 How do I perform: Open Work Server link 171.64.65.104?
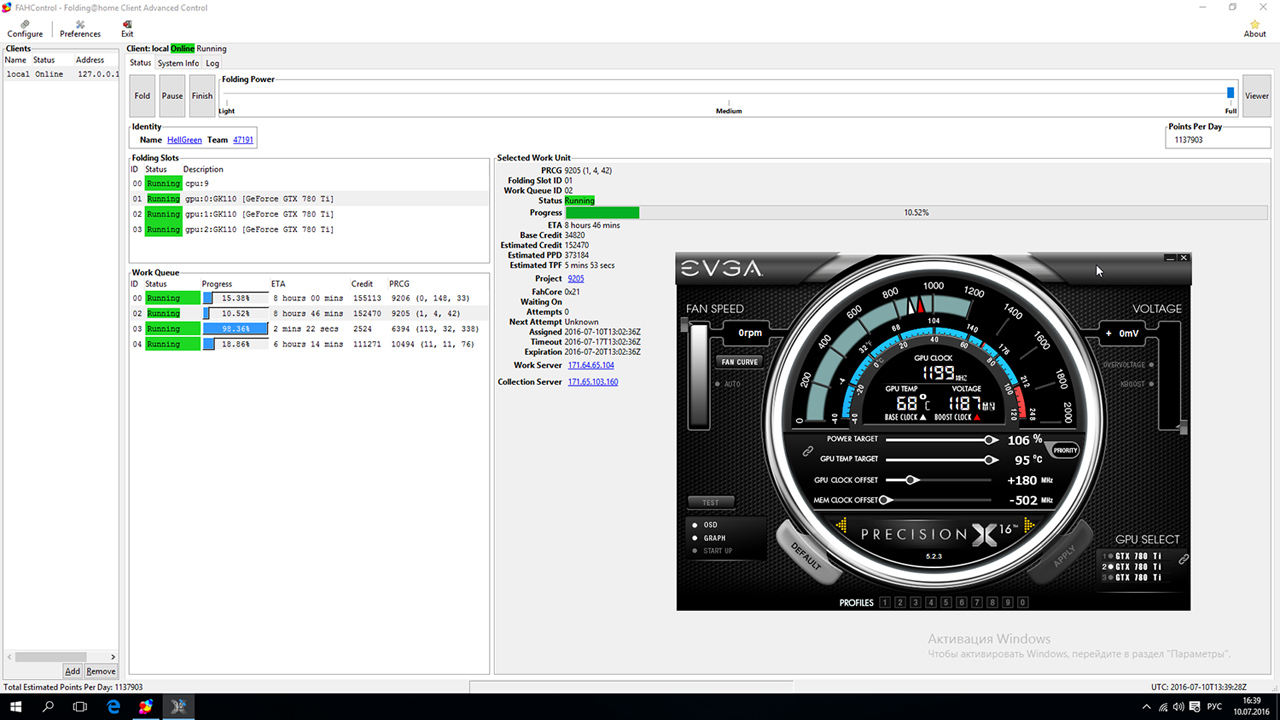coord(591,366)
